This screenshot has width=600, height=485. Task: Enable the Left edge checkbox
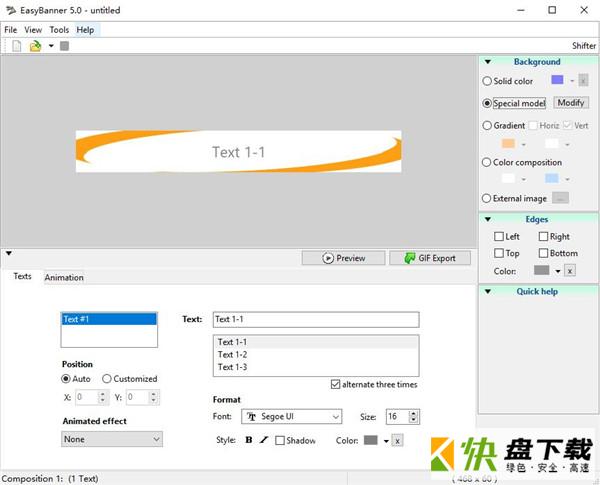tap(499, 237)
